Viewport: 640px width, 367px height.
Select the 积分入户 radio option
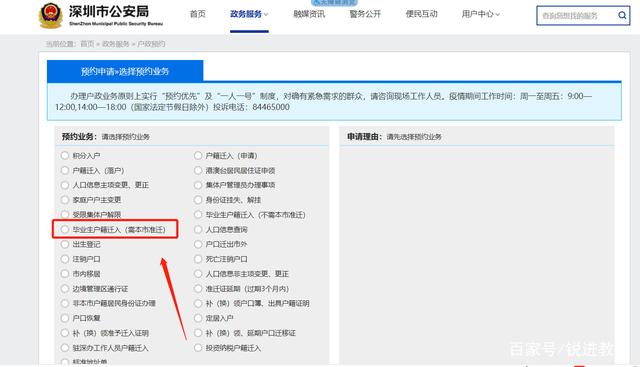pos(64,156)
